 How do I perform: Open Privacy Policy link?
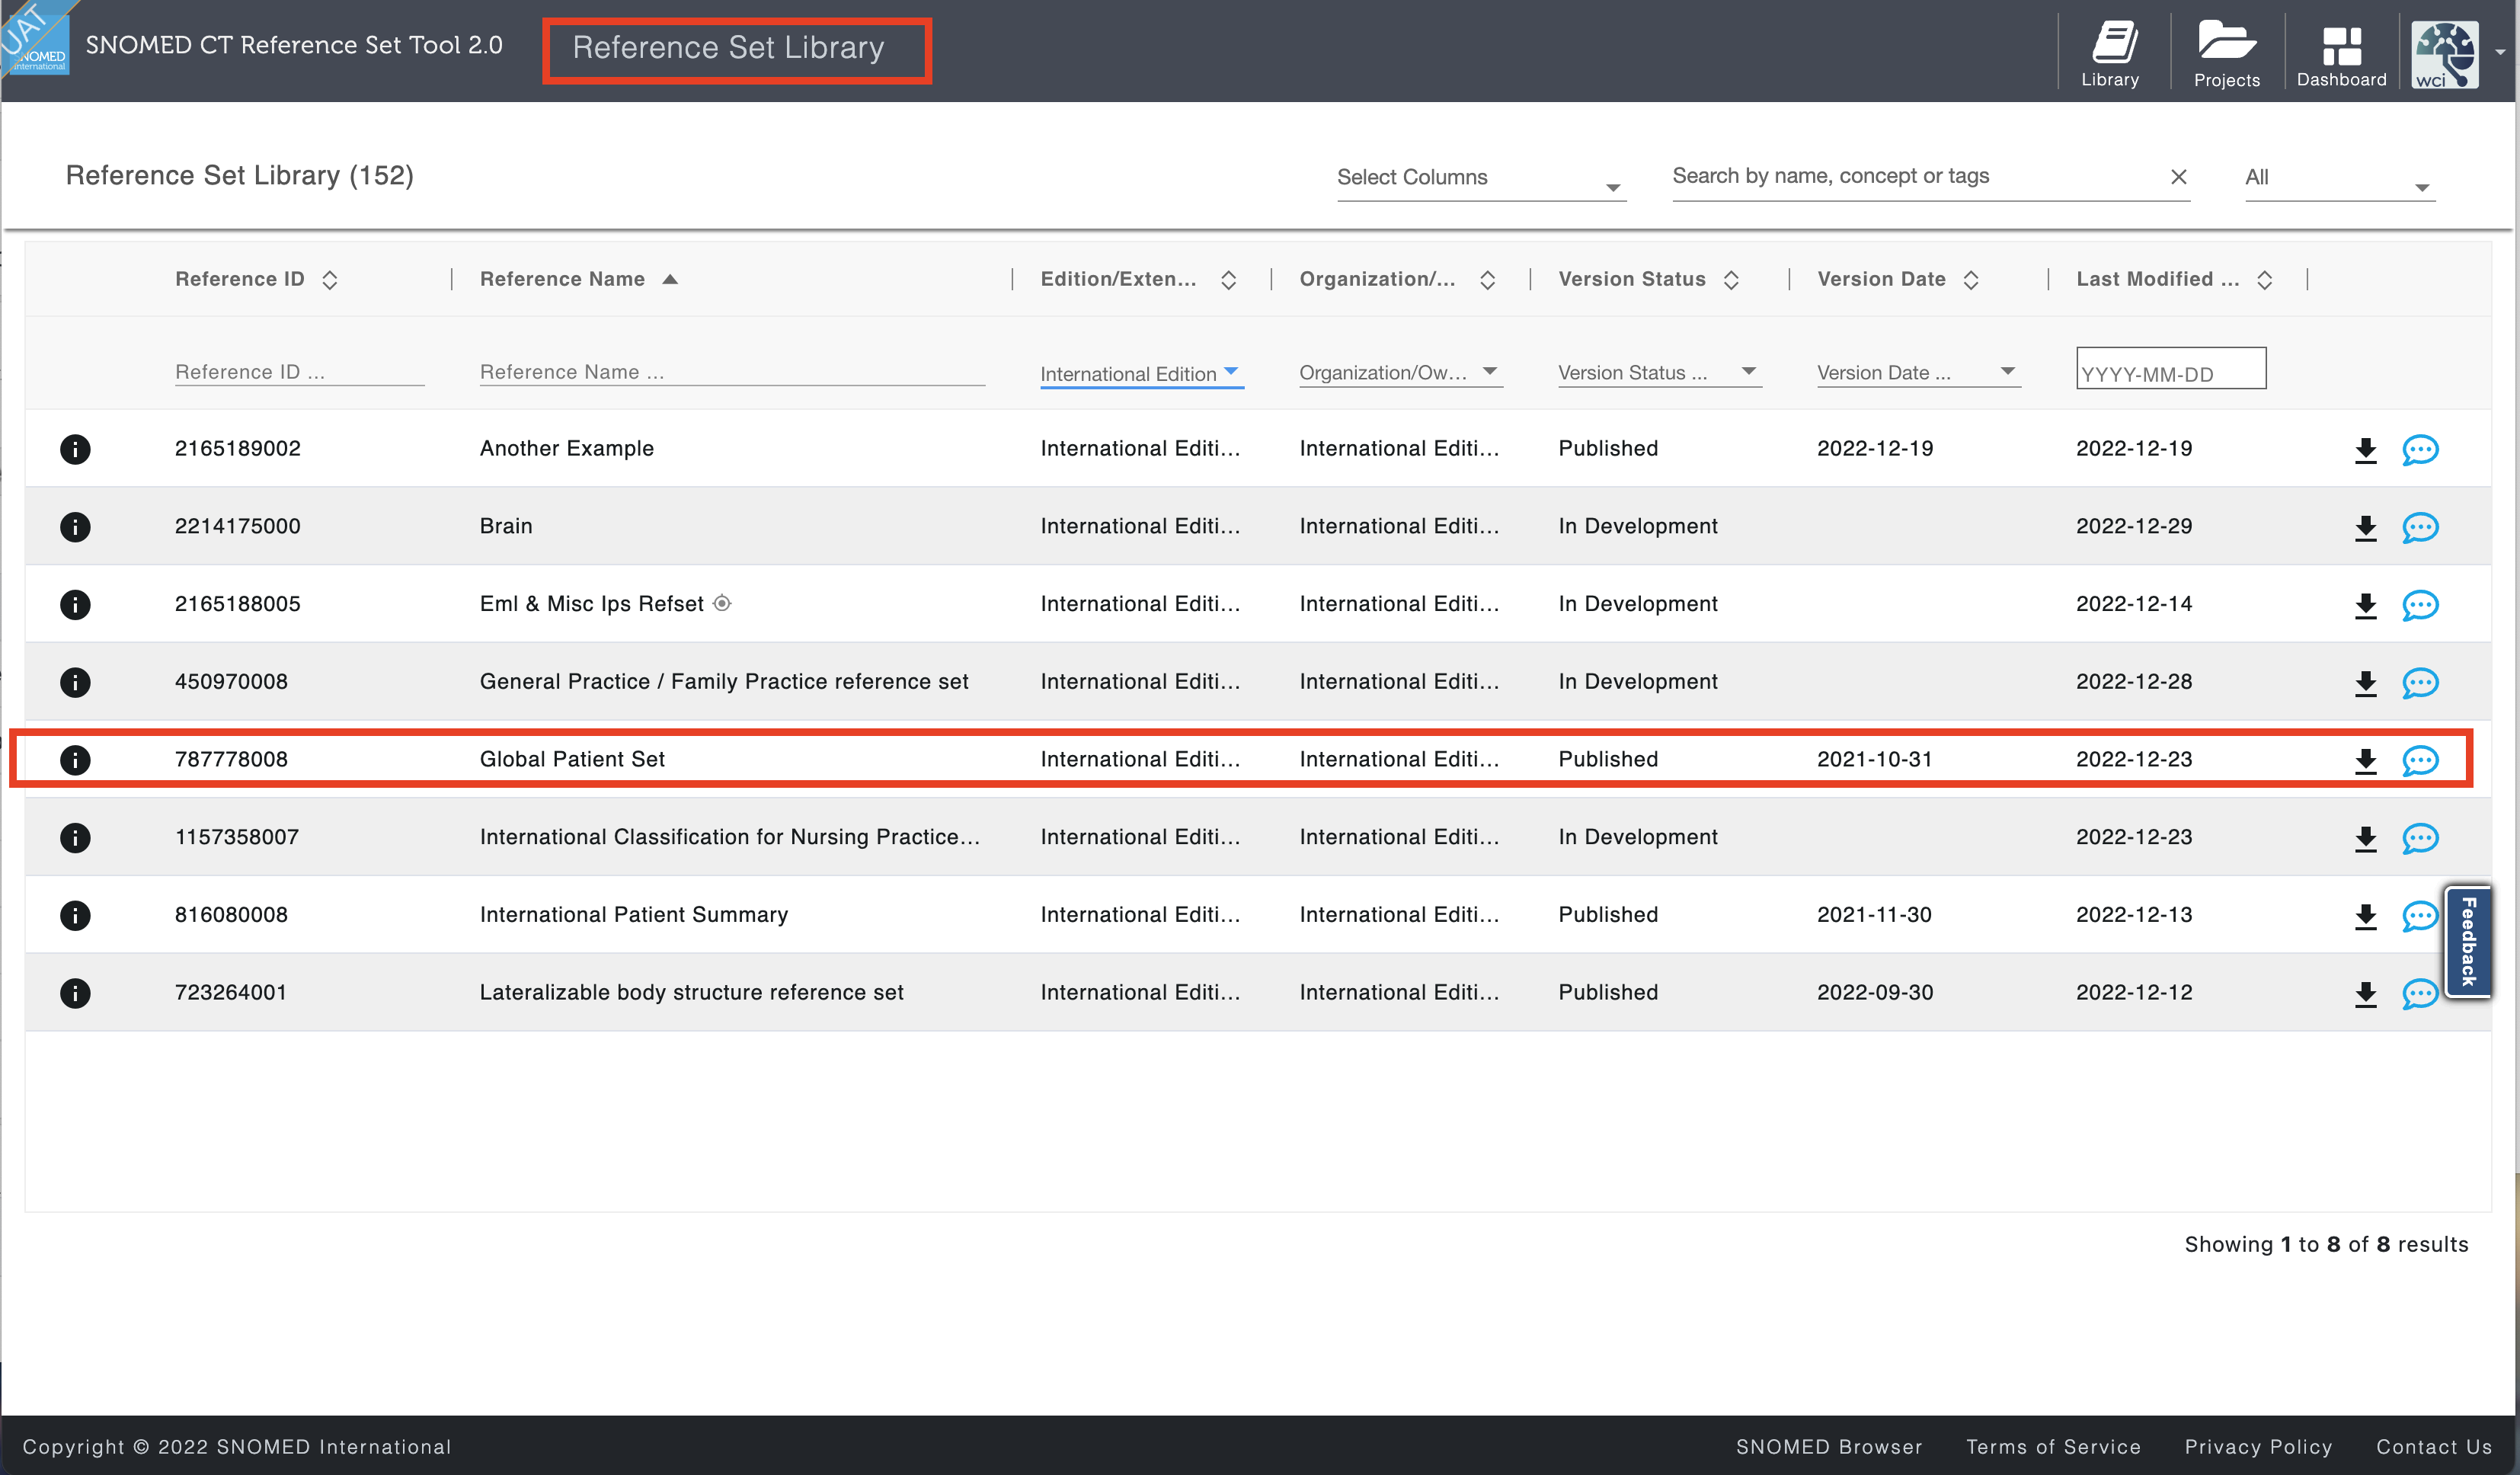pyautogui.click(x=2258, y=1446)
